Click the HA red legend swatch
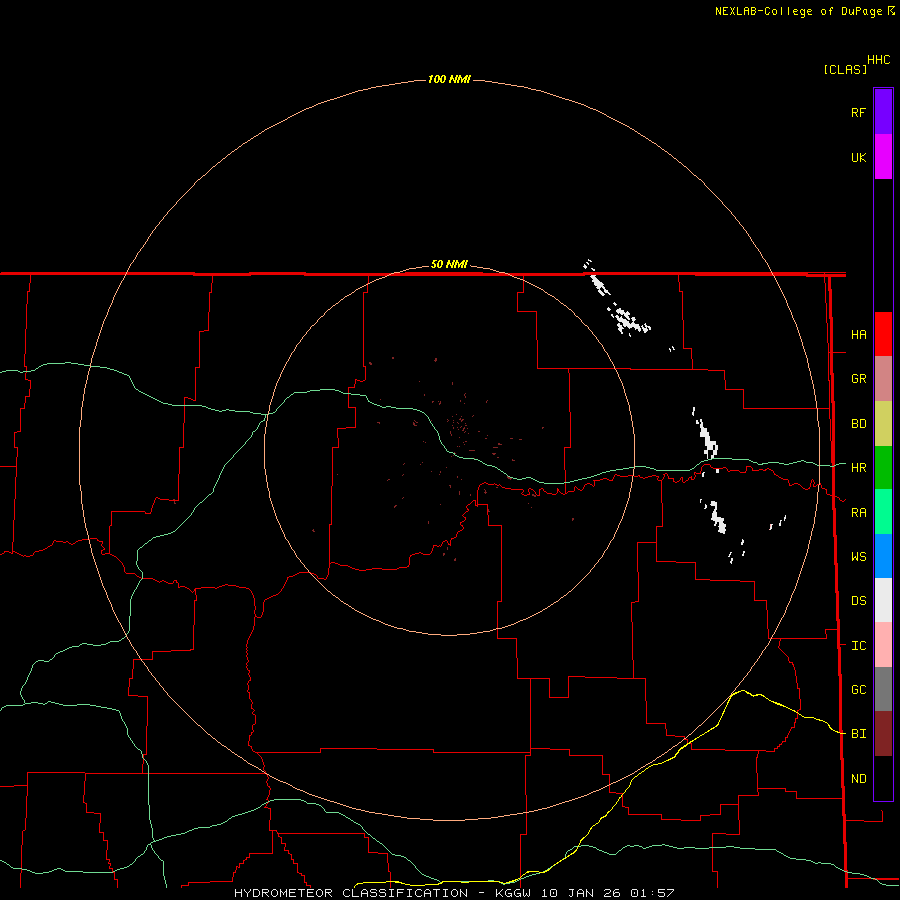Image resolution: width=900 pixels, height=900 pixels. click(883, 334)
